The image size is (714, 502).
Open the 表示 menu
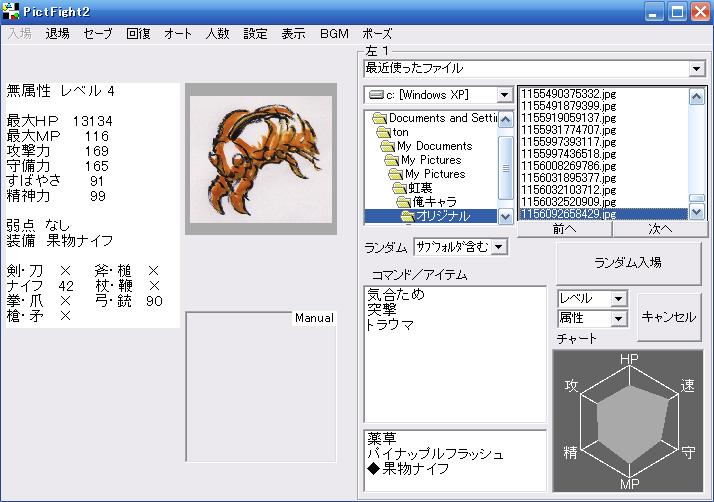(x=293, y=34)
